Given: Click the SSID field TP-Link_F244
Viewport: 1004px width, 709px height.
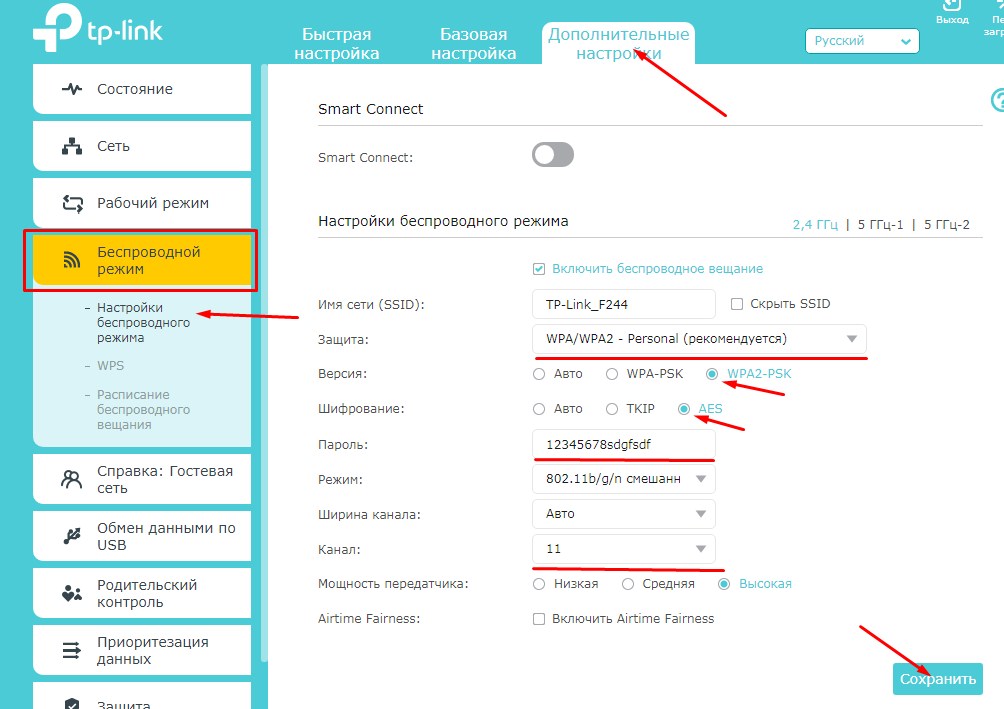Looking at the screenshot, I should [x=624, y=304].
